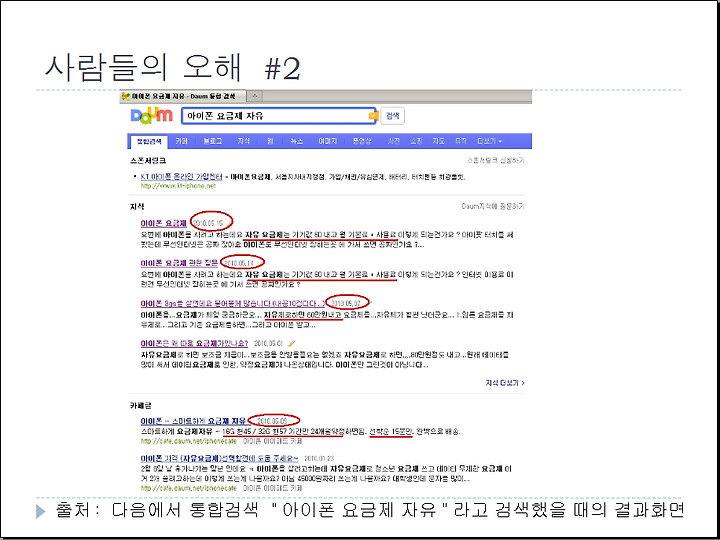The image size is (720, 540).
Task: Switch to the 사전 search tab
Action: (394, 141)
